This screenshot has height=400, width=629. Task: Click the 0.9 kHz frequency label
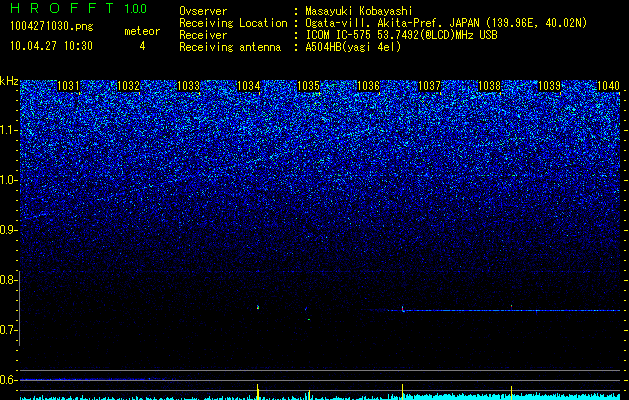coord(8,230)
